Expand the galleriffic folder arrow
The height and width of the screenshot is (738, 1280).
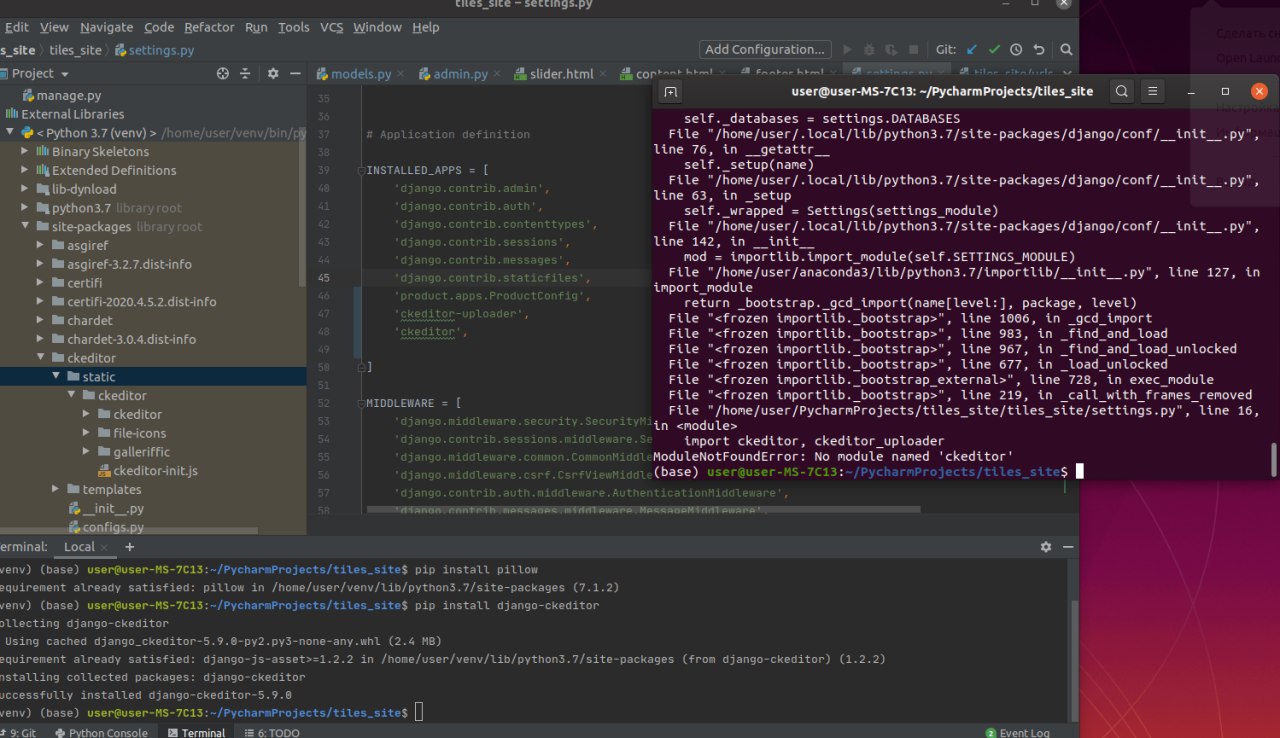[x=87, y=452]
